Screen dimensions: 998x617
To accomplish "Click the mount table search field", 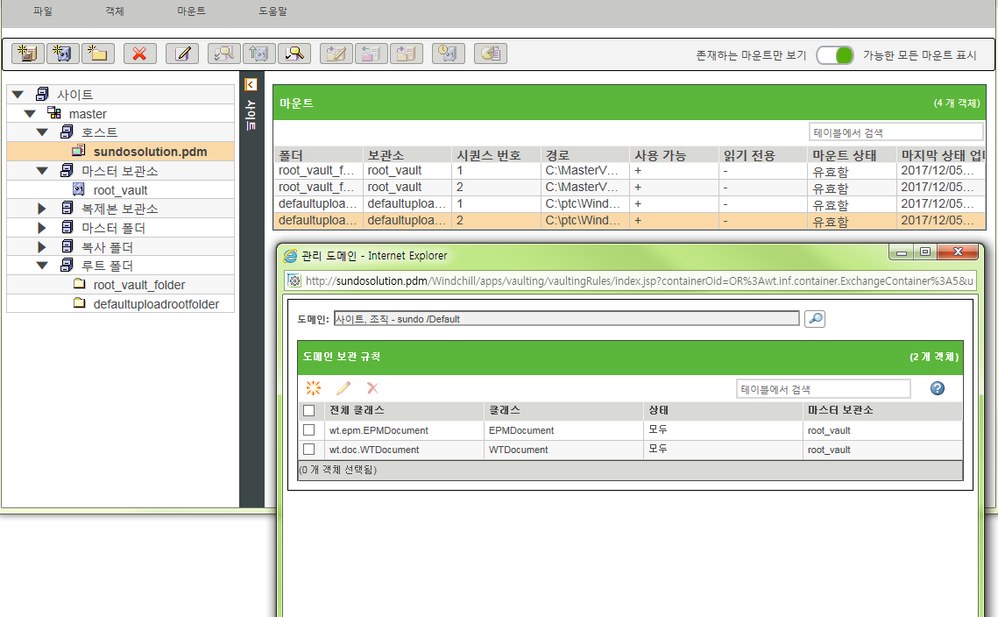I will [895, 132].
